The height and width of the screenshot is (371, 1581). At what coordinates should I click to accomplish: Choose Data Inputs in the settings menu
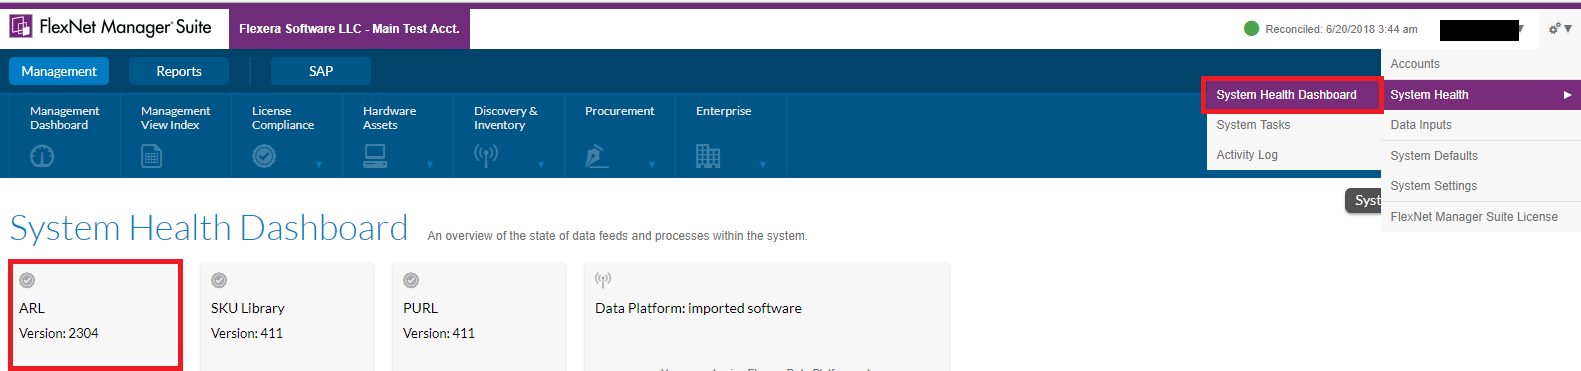1421,125
